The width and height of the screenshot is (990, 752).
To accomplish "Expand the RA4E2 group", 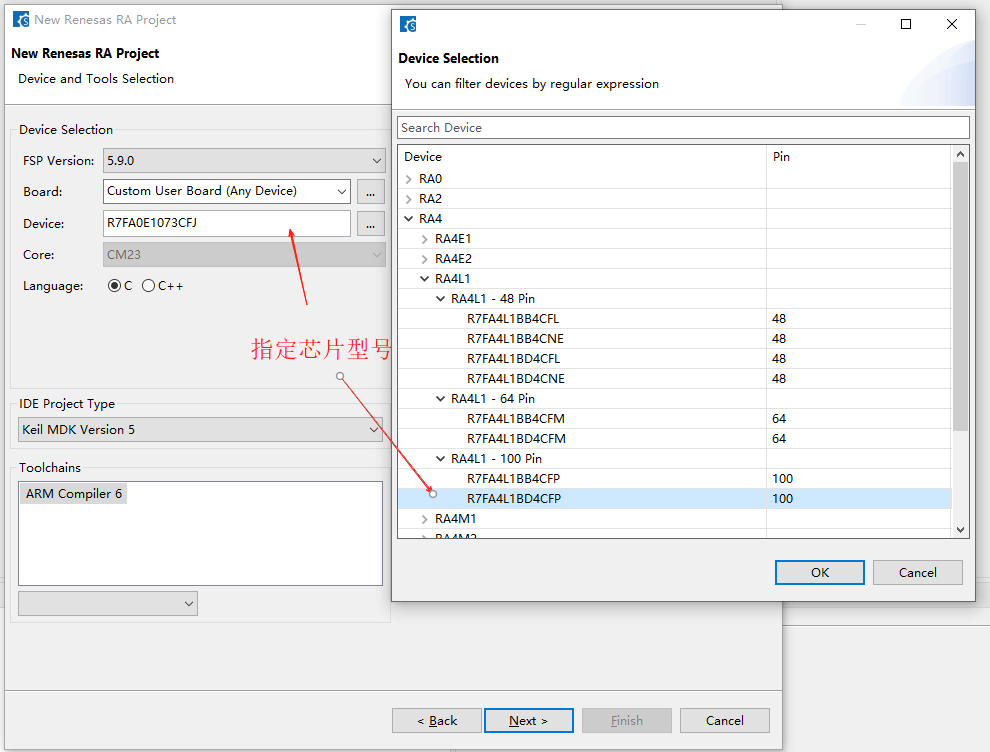I will tap(424, 260).
